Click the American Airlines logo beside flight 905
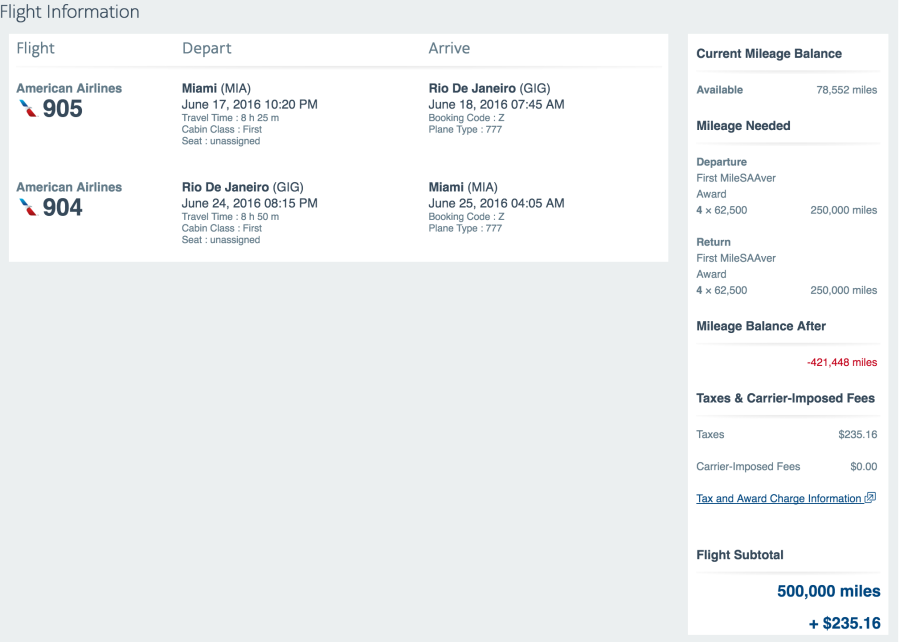 [x=27, y=109]
